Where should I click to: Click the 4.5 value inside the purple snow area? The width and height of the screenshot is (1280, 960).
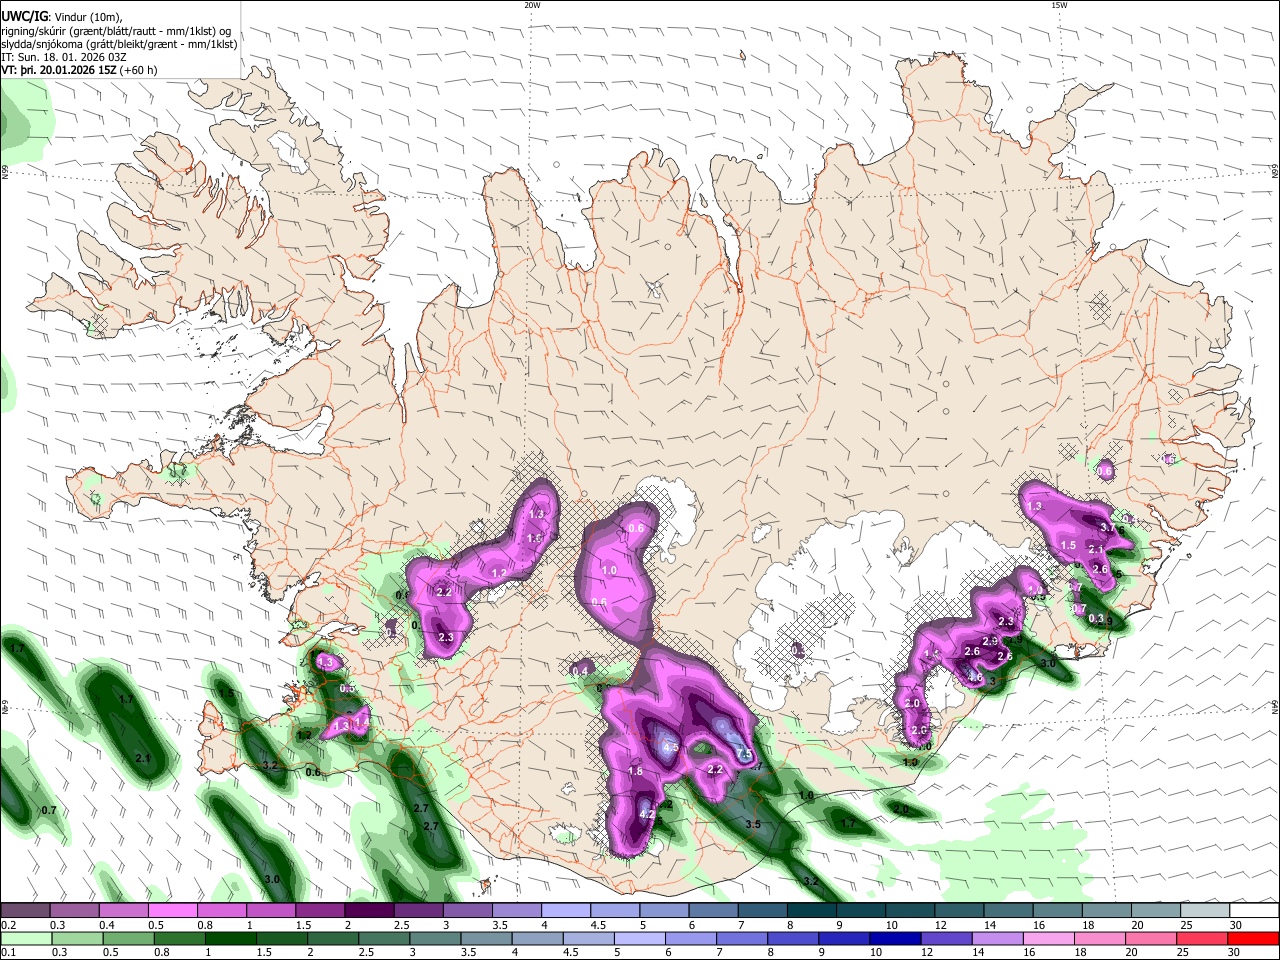point(671,747)
